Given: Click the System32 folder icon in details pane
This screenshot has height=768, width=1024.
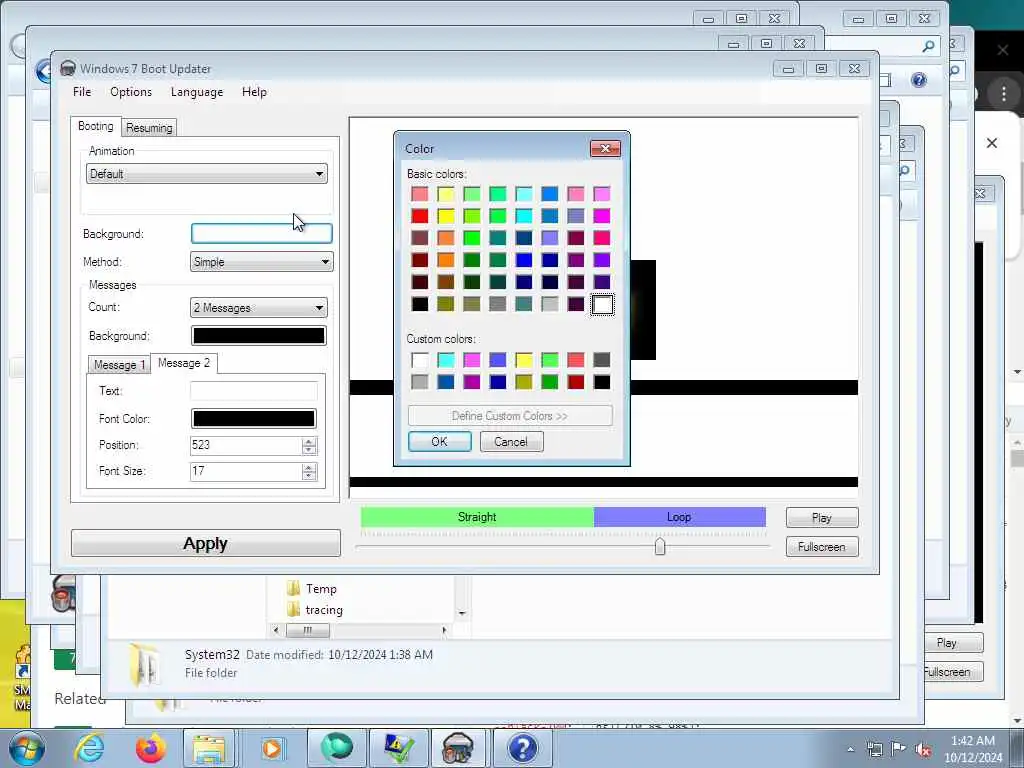Looking at the screenshot, I should coord(145,665).
